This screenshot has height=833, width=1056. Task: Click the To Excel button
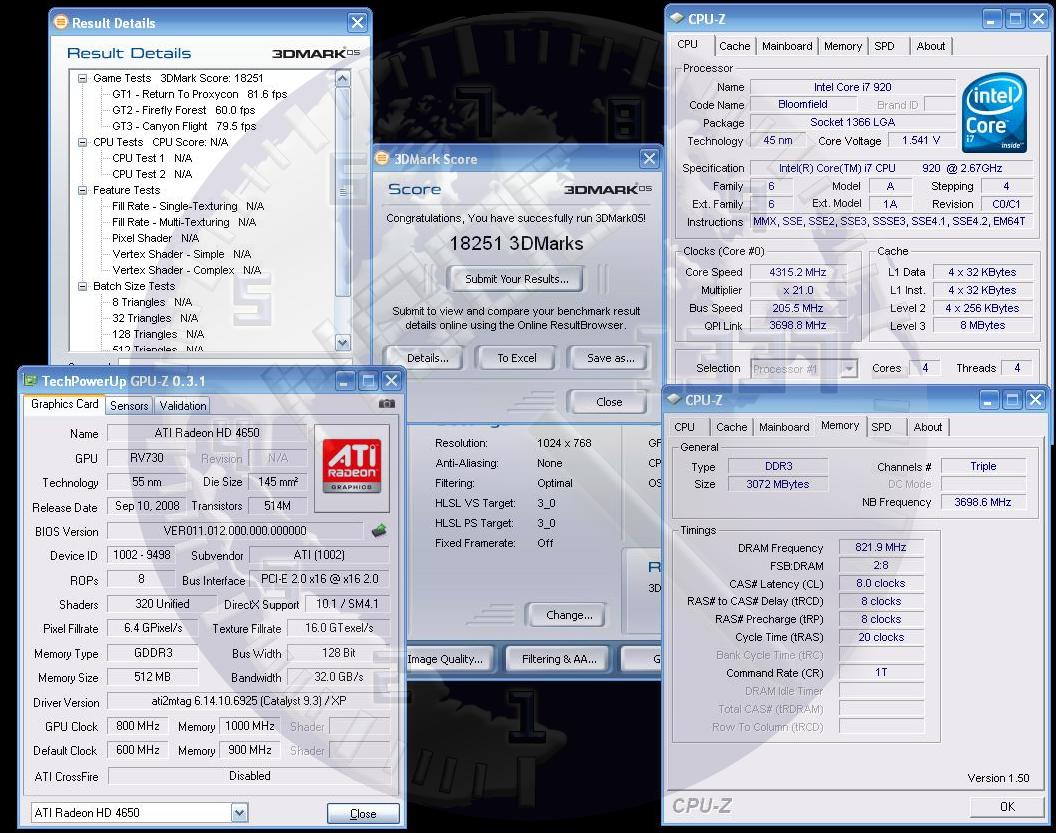[x=517, y=358]
